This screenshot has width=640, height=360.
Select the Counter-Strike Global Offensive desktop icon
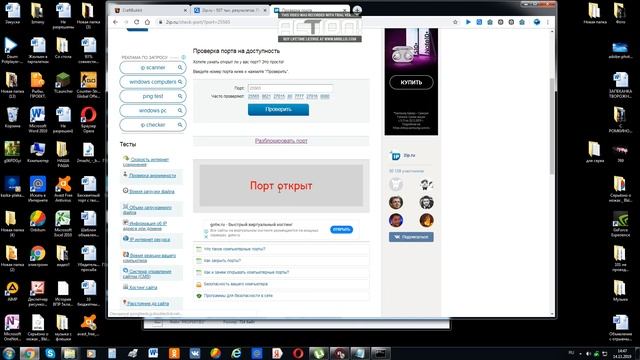click(x=88, y=84)
